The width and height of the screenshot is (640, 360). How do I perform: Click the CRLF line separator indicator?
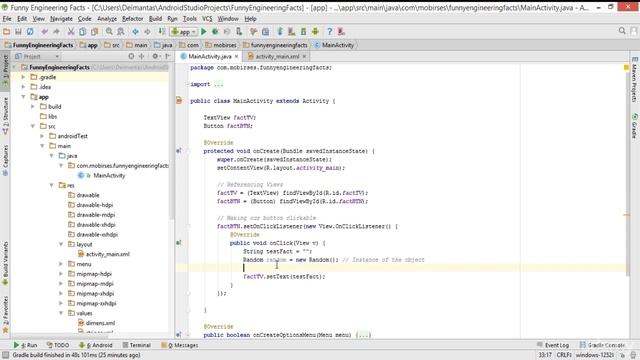(x=564, y=355)
